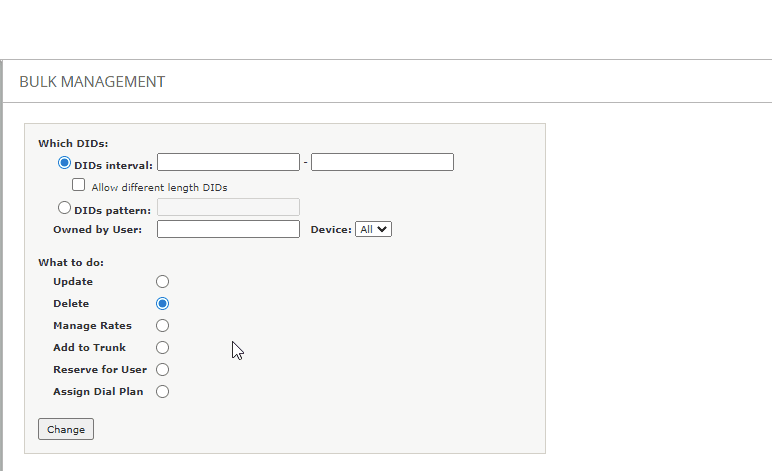Click the 'Device:' label

tap(331, 230)
